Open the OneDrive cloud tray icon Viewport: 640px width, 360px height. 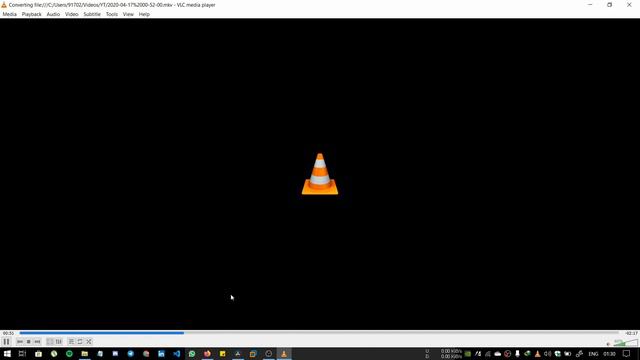pos(498,354)
